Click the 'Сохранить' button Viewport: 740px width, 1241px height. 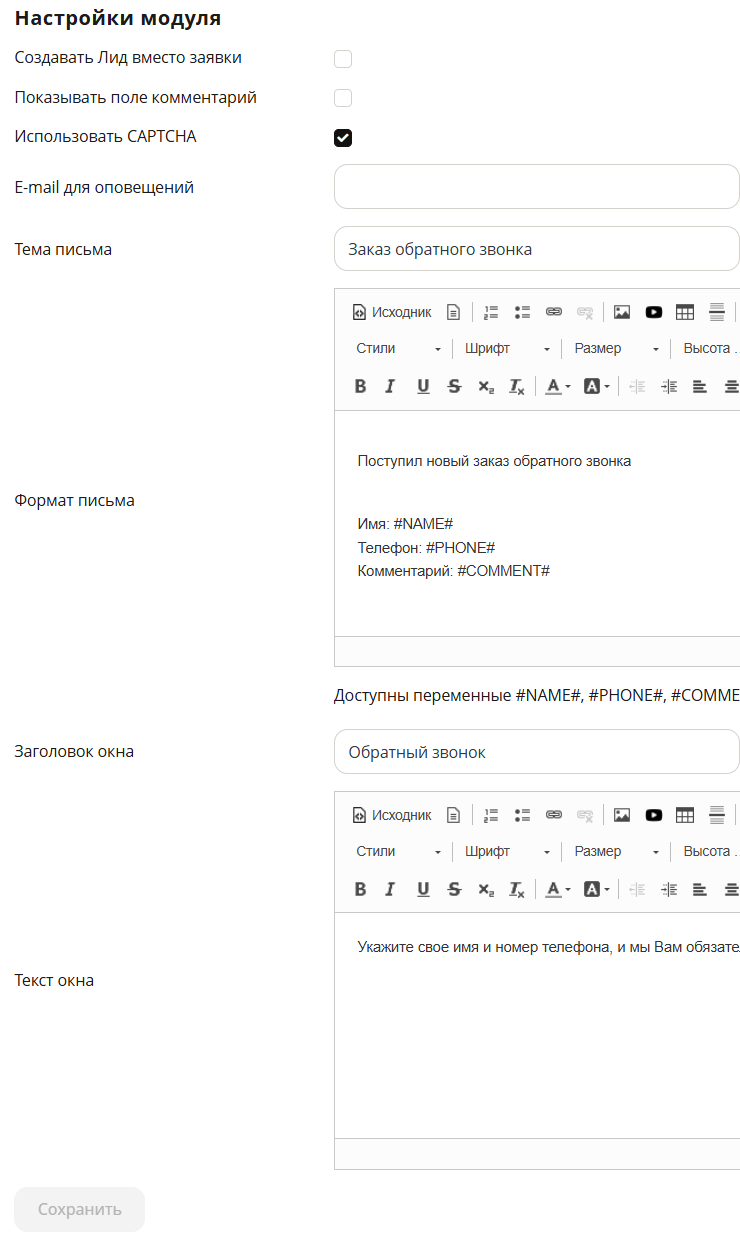[80, 1210]
